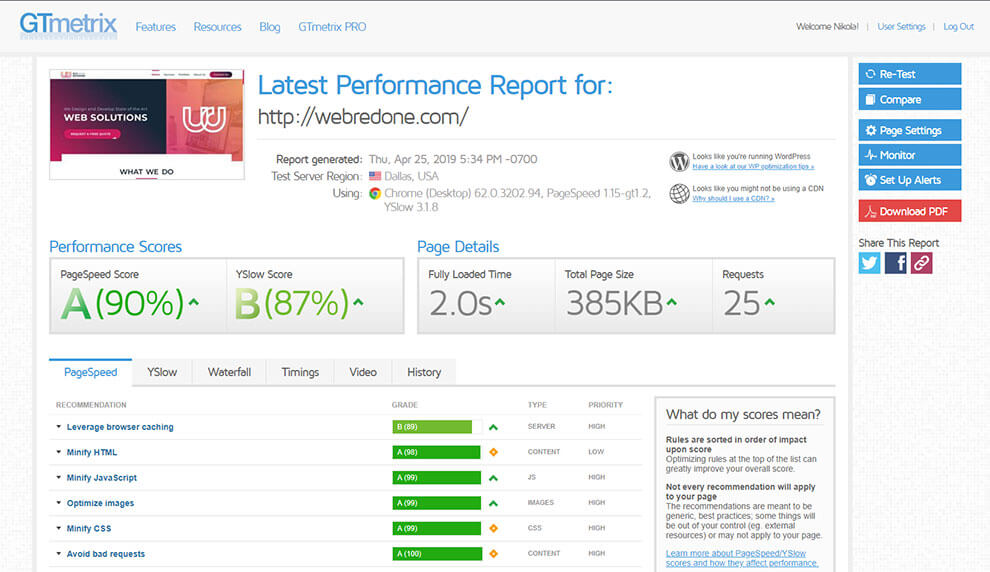The image size is (990, 572).
Task: Share report via Twitter icon
Action: [869, 263]
